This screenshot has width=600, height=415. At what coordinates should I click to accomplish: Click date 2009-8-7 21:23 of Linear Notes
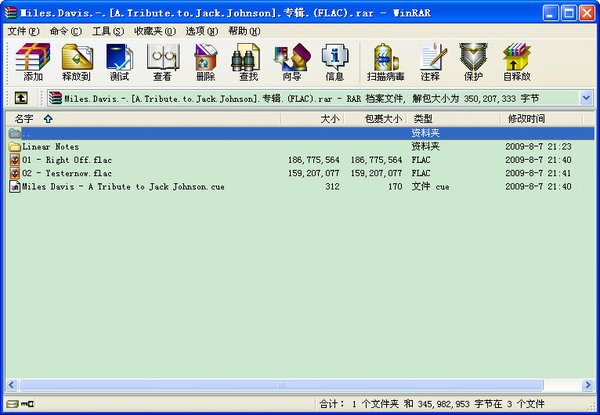click(538, 146)
